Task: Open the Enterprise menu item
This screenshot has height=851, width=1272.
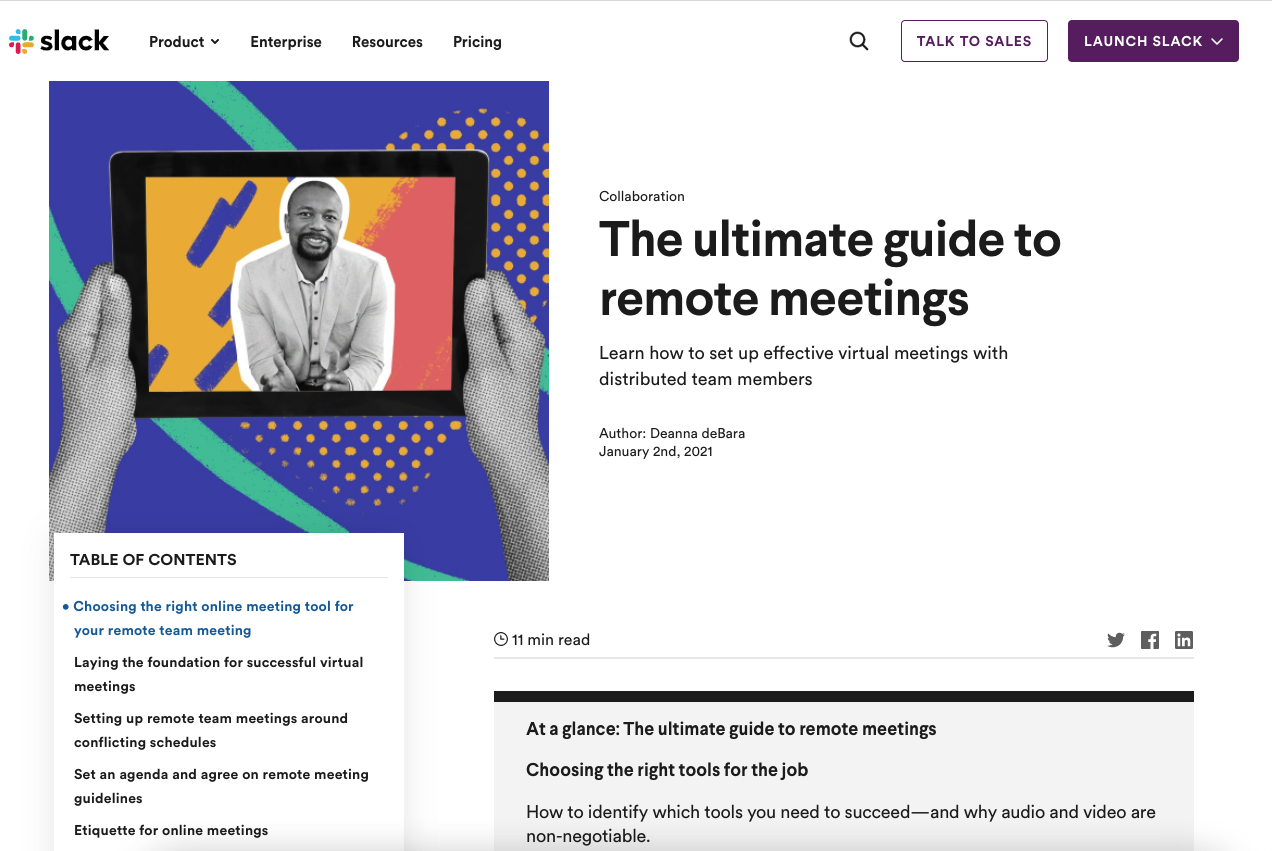Action: click(x=286, y=42)
